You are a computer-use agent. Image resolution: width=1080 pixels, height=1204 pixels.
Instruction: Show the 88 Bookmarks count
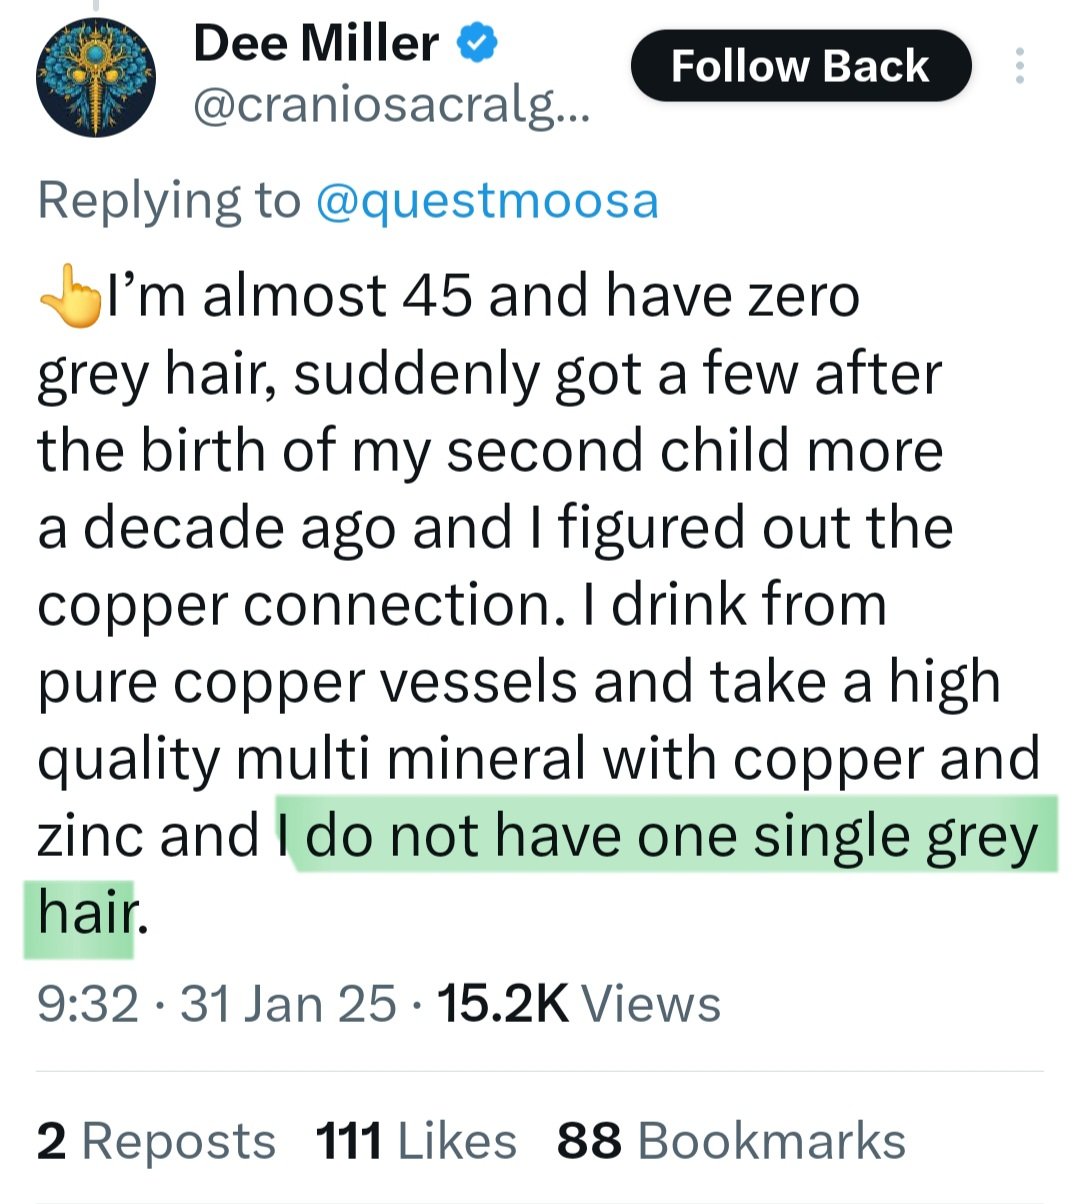(731, 1141)
